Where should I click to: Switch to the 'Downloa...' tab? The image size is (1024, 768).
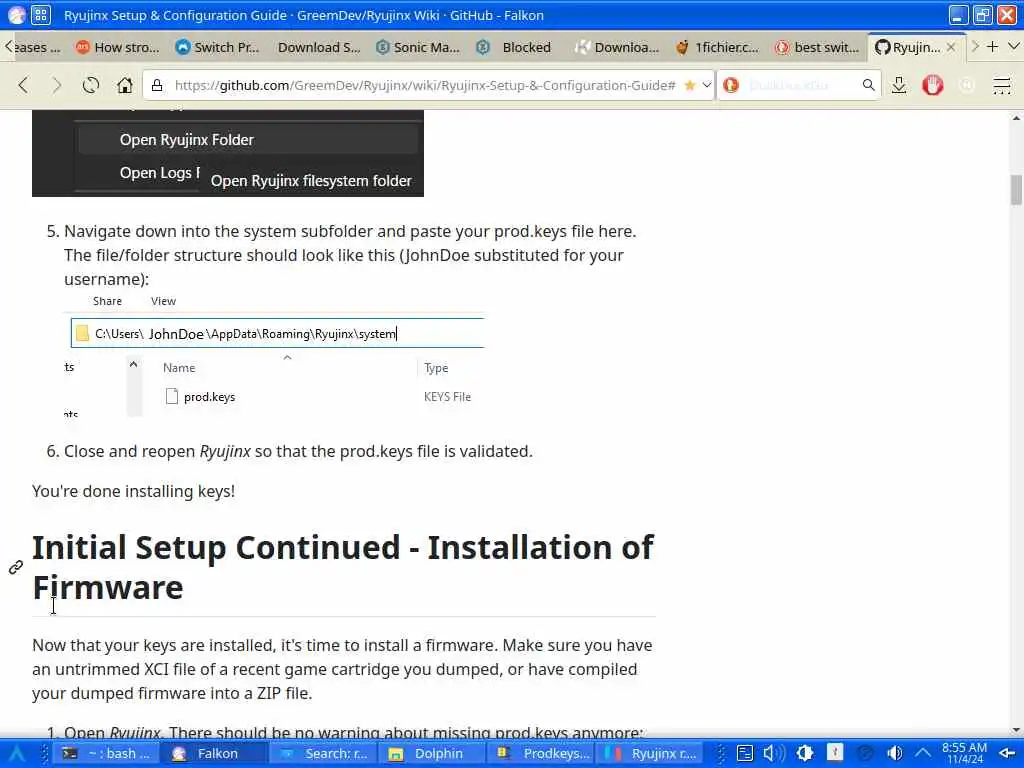(617, 47)
